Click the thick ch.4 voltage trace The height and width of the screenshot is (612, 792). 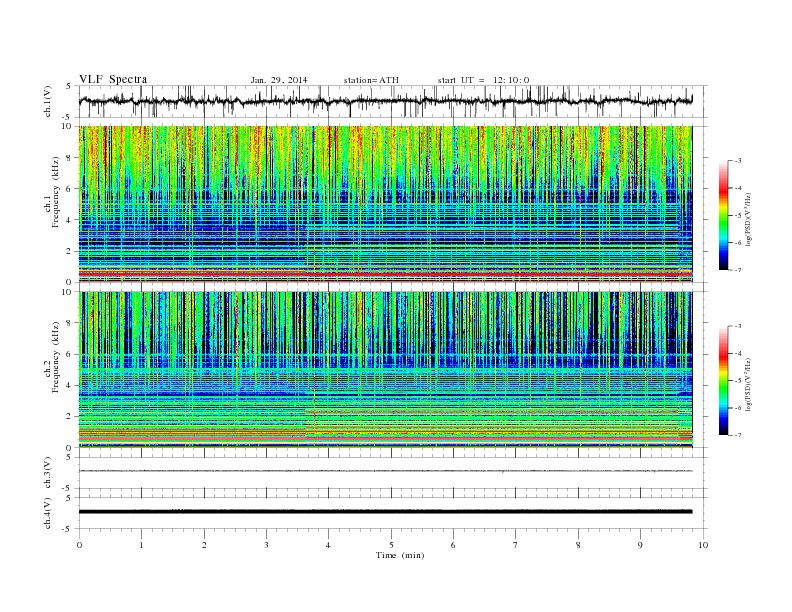click(x=385, y=512)
